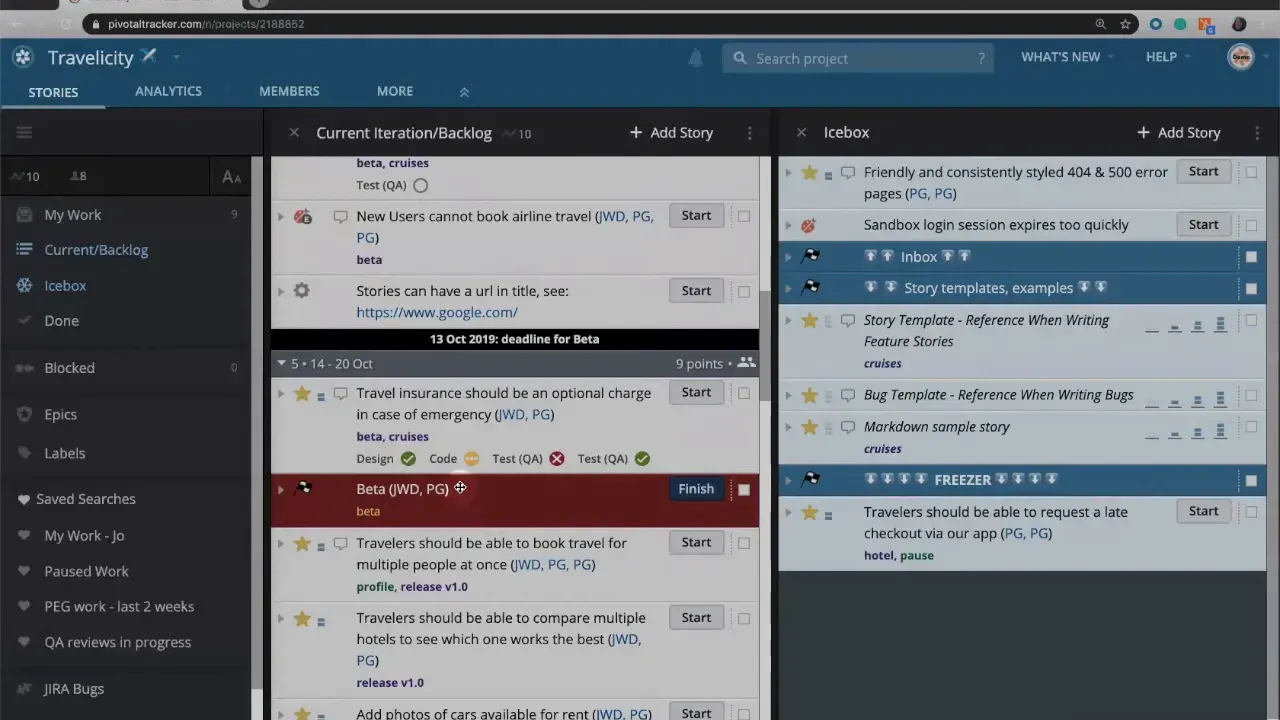
Task: Toggle the checkbox on the FREEZER row
Action: [x=1251, y=479]
